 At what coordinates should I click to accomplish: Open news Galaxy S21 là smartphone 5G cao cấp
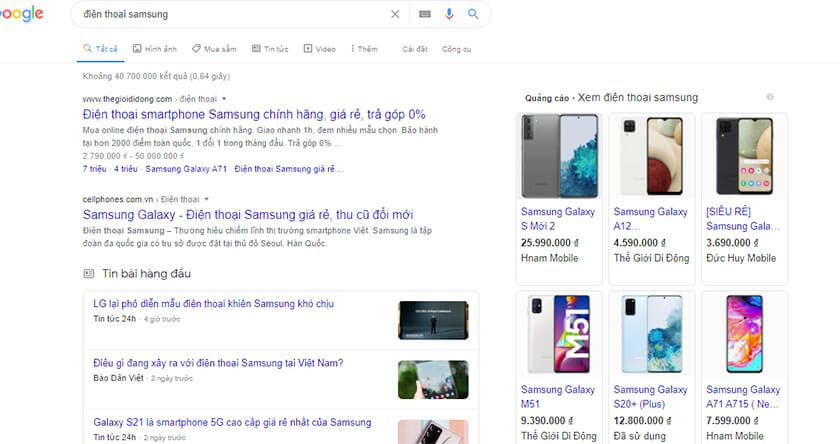(232, 422)
